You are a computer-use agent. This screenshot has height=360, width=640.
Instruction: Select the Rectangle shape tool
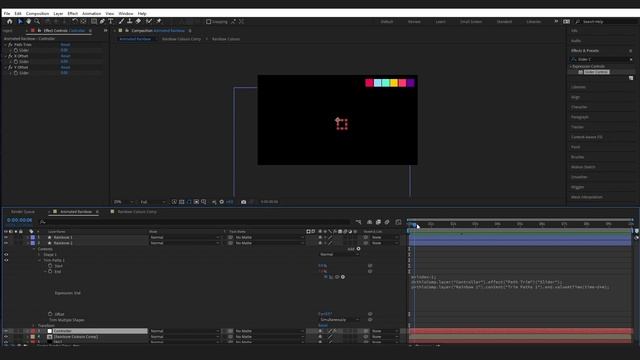point(94,21)
